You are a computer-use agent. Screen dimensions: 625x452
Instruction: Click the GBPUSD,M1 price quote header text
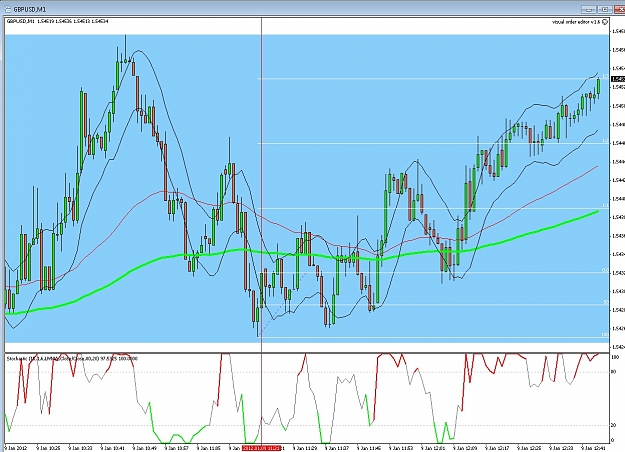coord(57,21)
